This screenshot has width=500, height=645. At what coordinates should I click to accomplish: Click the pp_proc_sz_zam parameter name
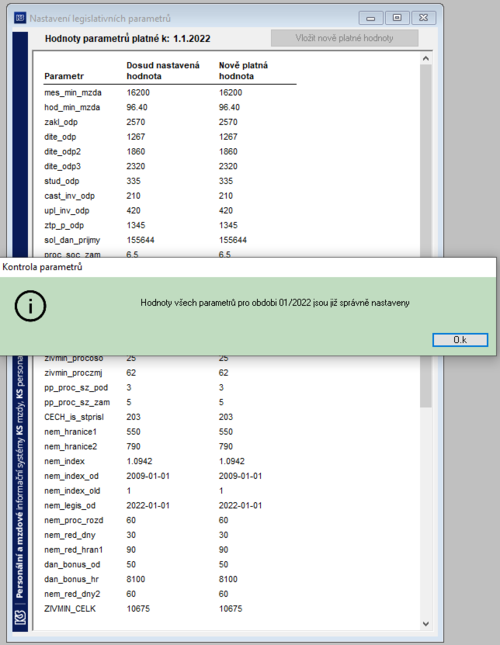[77, 403]
